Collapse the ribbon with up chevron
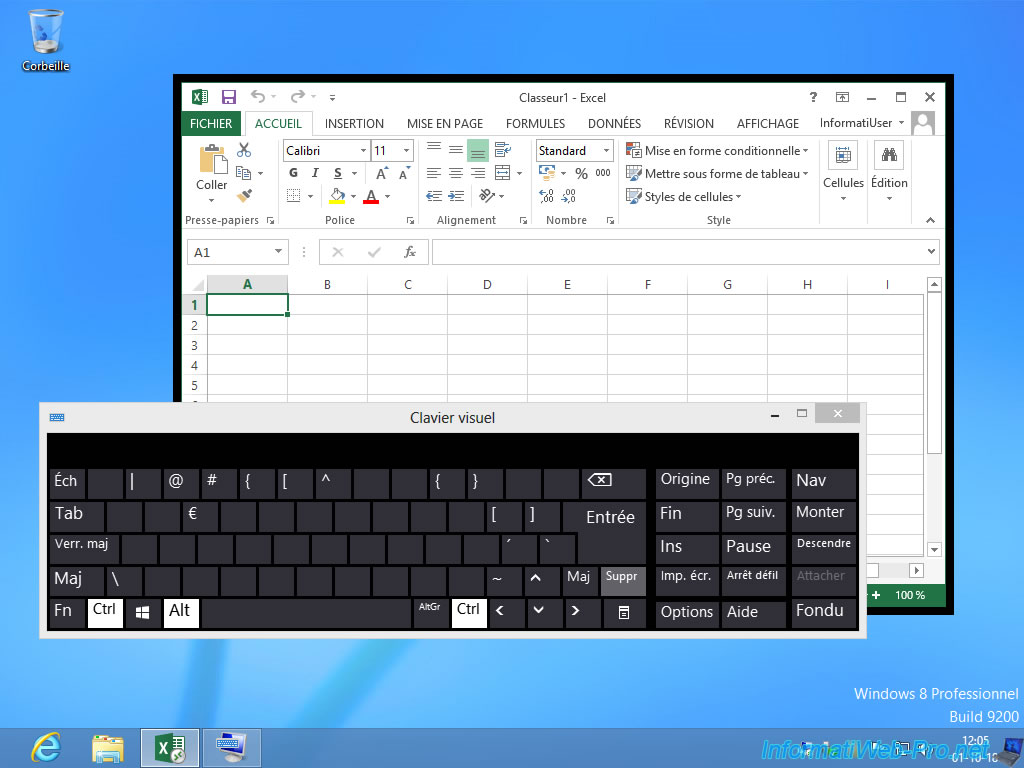Screen dimensions: 1024x768 tap(931, 221)
